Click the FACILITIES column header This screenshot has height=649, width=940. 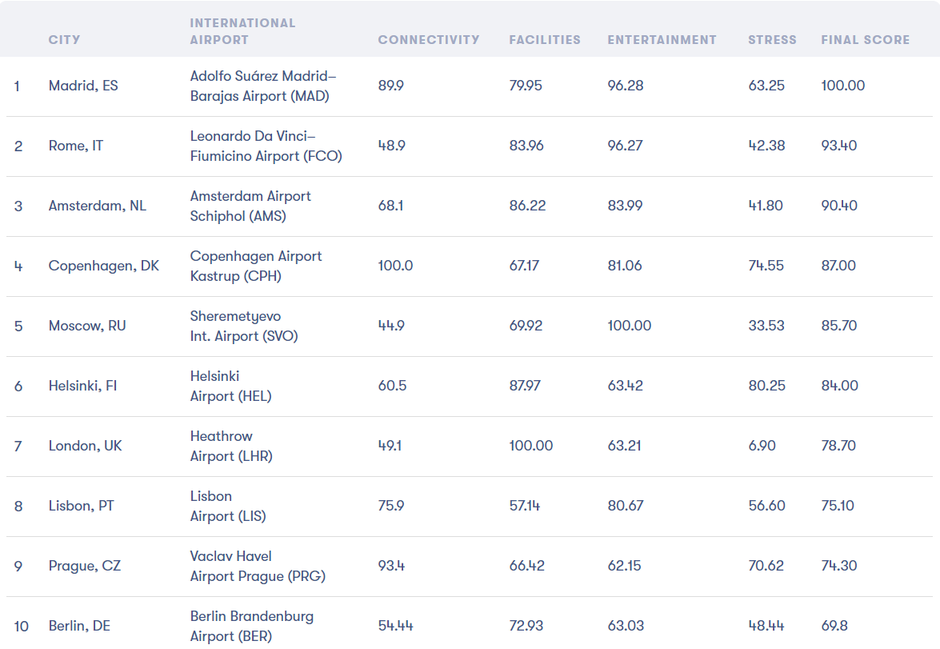(x=544, y=40)
